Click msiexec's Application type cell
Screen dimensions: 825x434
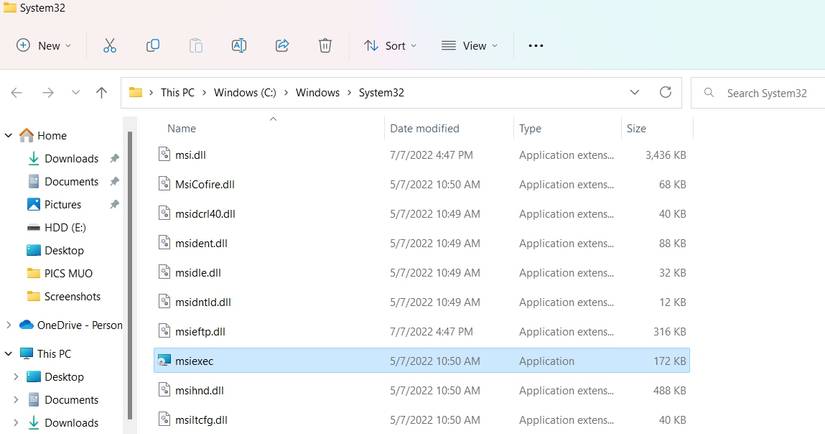(547, 361)
